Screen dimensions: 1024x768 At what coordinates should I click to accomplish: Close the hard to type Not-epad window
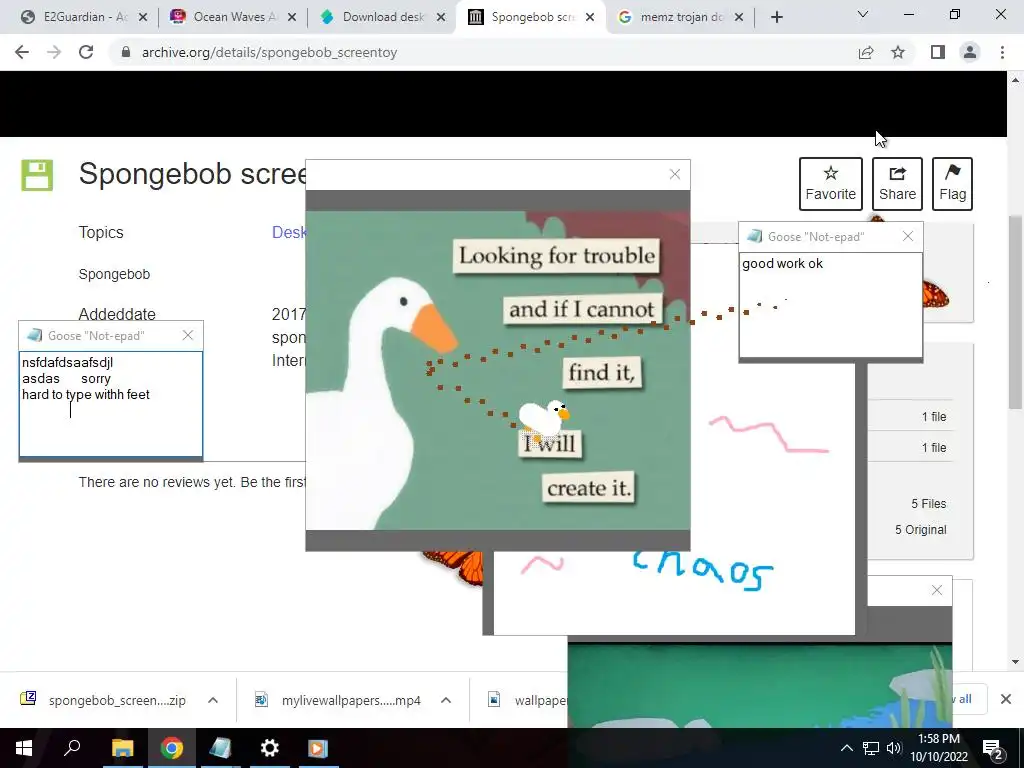pyautogui.click(x=187, y=335)
